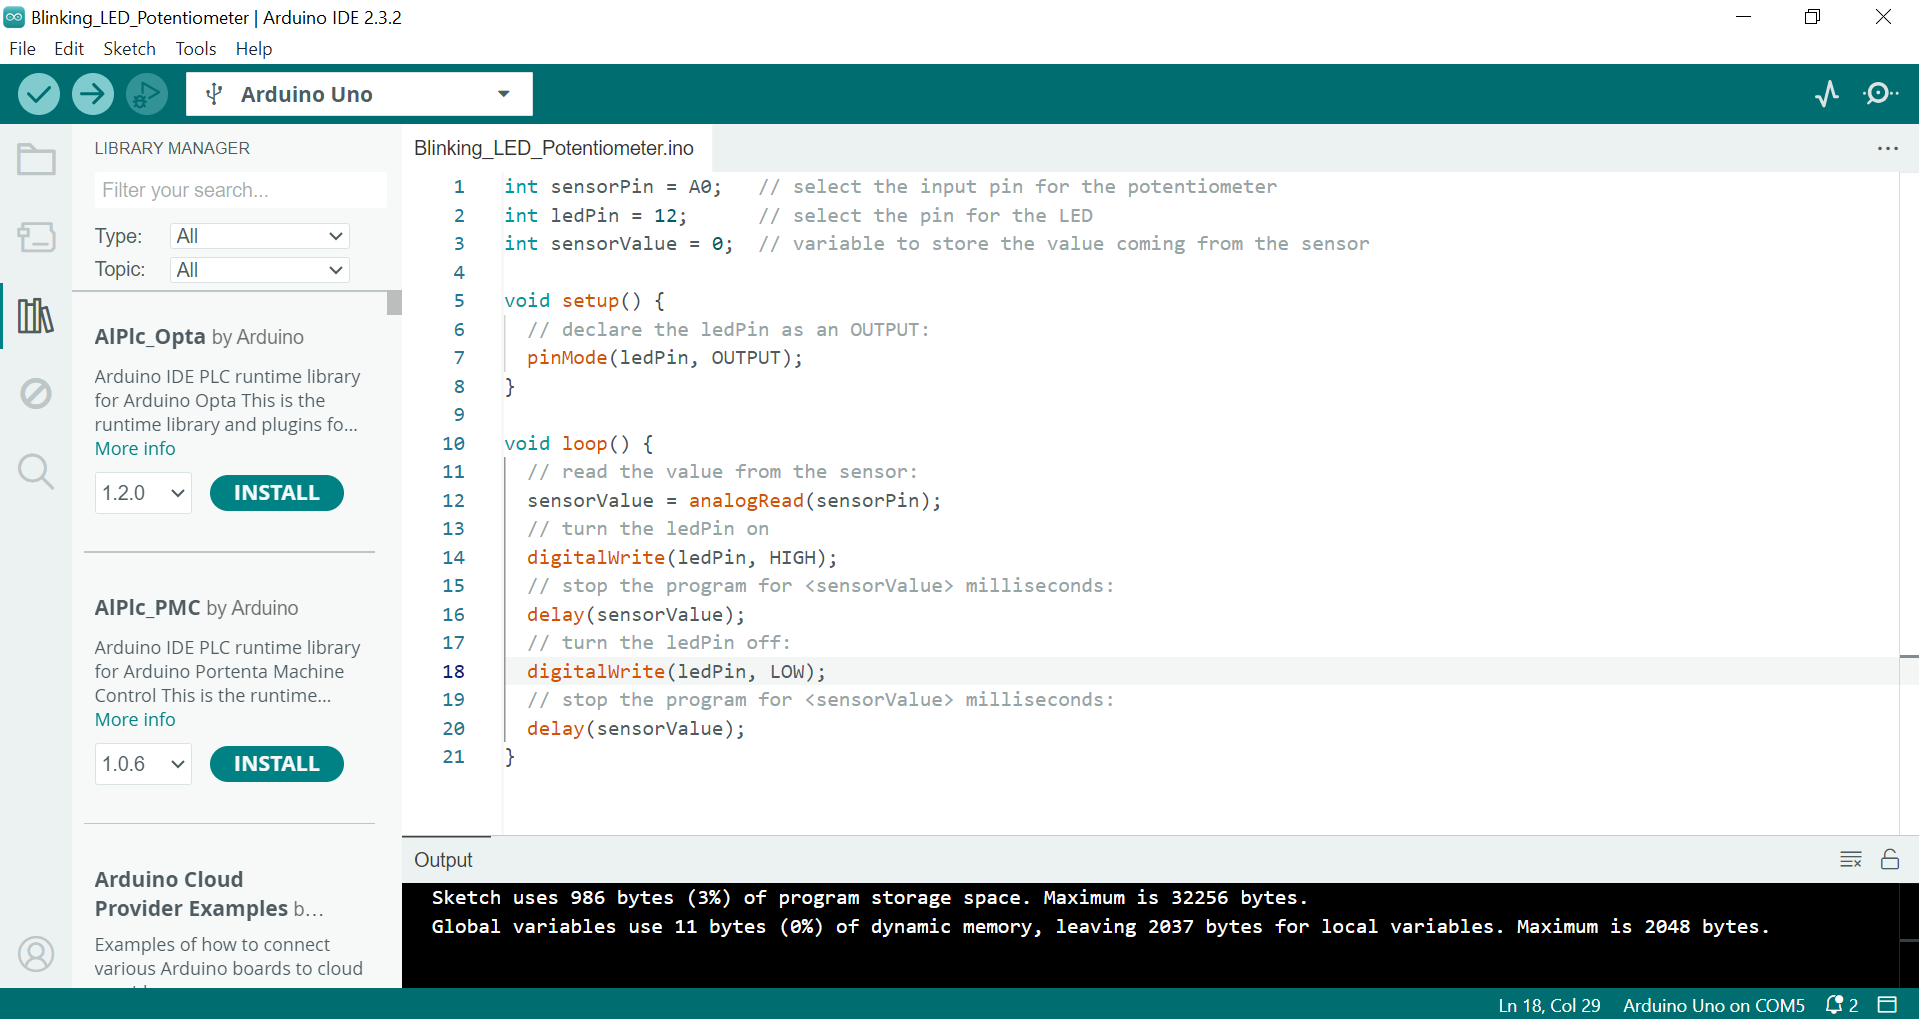
Task: Click the Verify sketch checkmark button
Action: pos(39,94)
